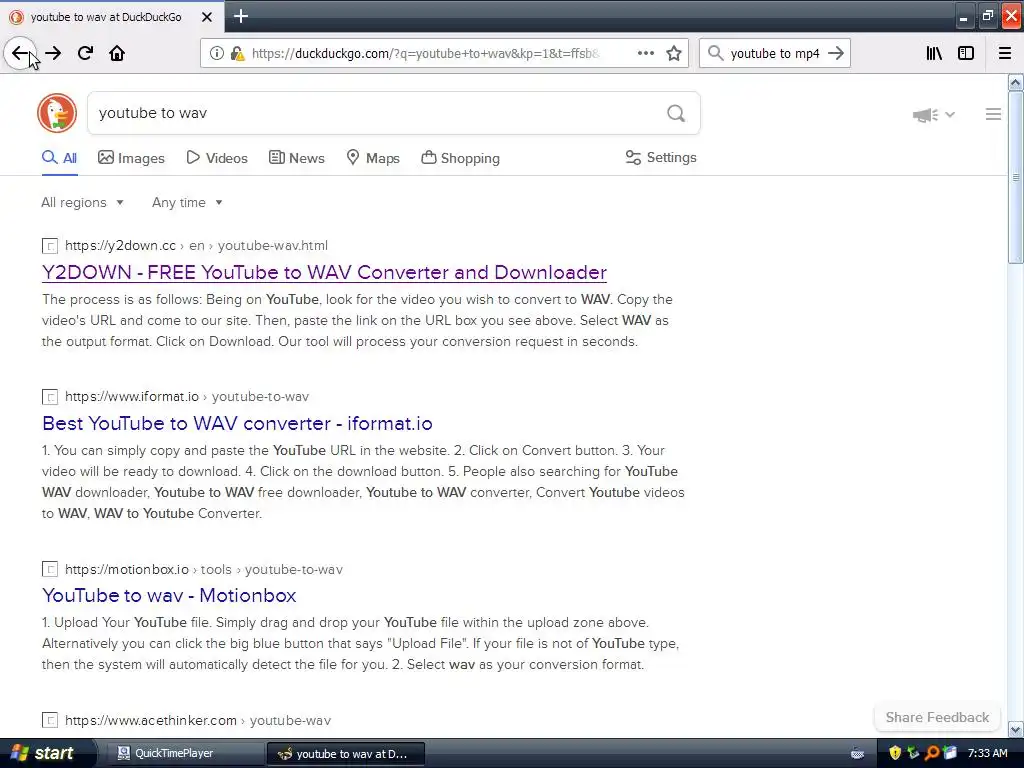The image size is (1024, 768).
Task: Click the iformat.io result URL
Action: point(187,396)
